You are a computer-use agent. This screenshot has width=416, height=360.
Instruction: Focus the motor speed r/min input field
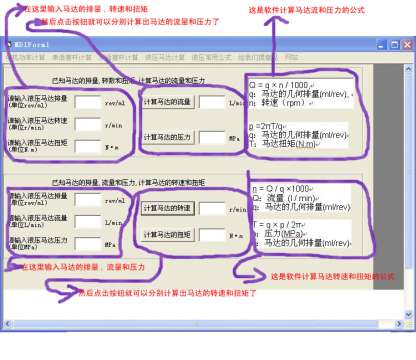pos(88,125)
